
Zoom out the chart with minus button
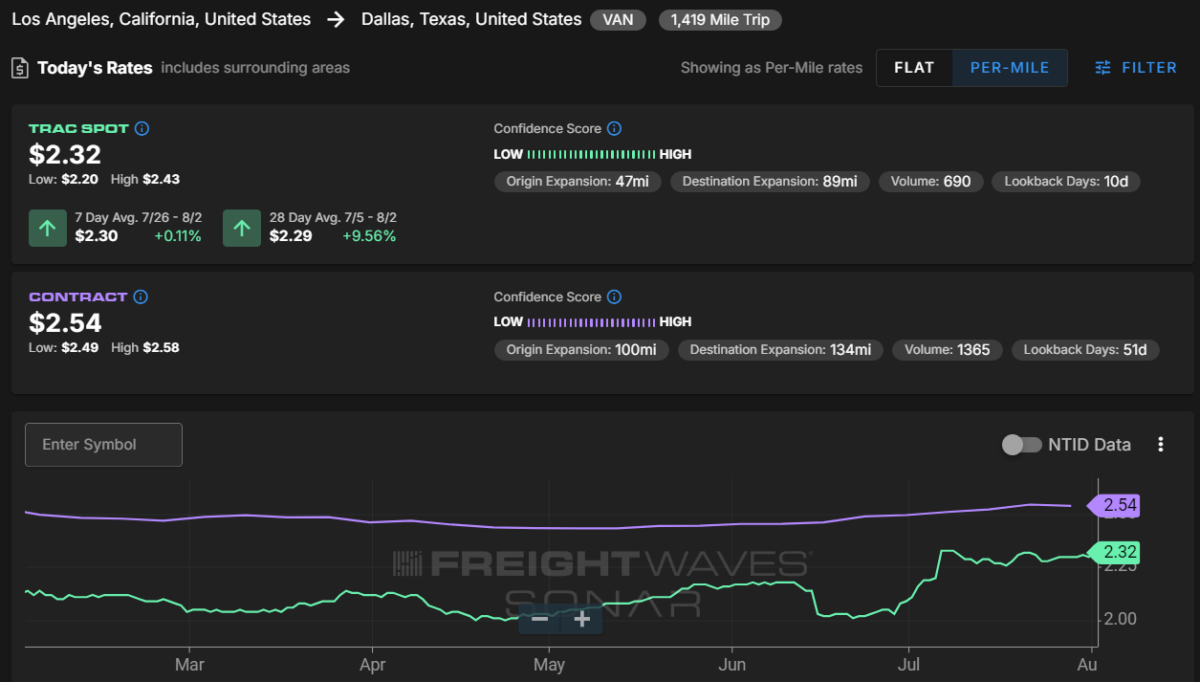tap(540, 619)
